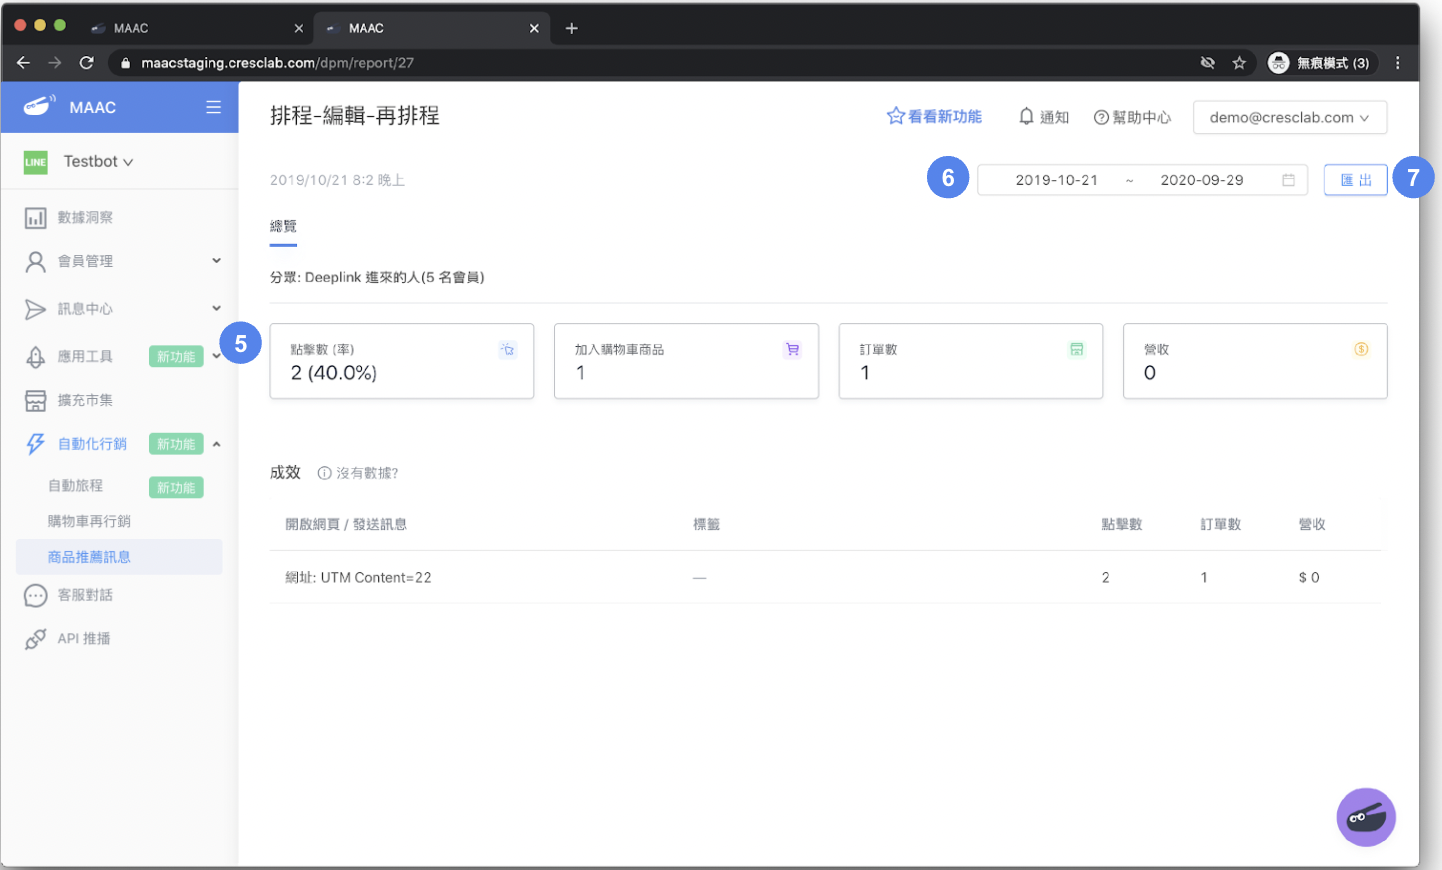1442x870 pixels.
Task: Click the 營收 column header
Action: 1312,524
